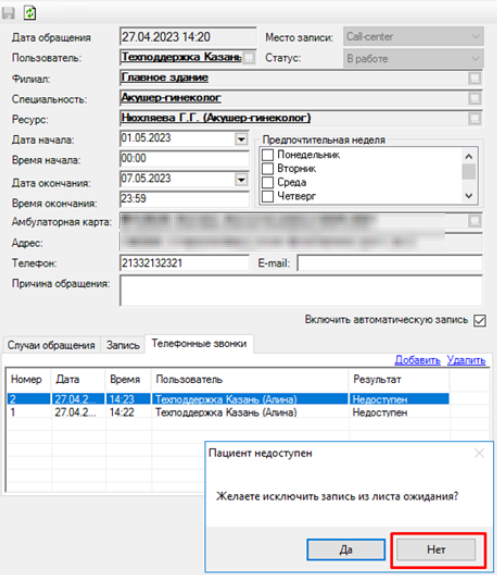Image resolution: width=497 pixels, height=575 pixels.
Task: Open the lookup button for Филиал field
Action: point(475,78)
